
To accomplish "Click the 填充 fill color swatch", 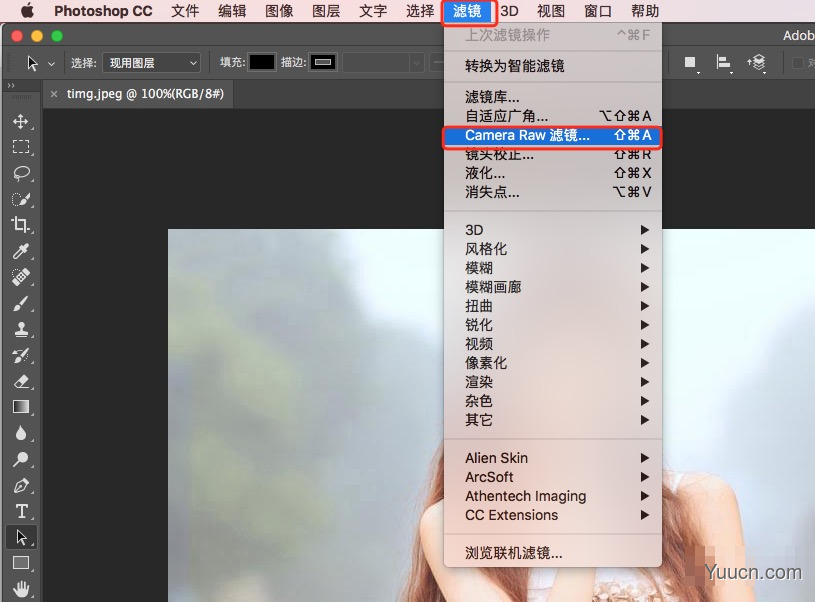I will (x=261, y=62).
